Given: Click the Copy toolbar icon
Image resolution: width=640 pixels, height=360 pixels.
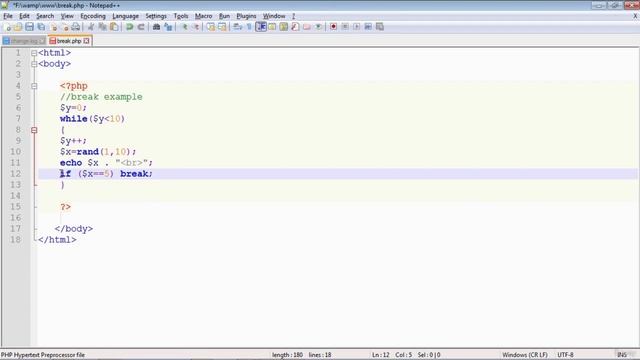Looking at the screenshot, I should coord(102,27).
